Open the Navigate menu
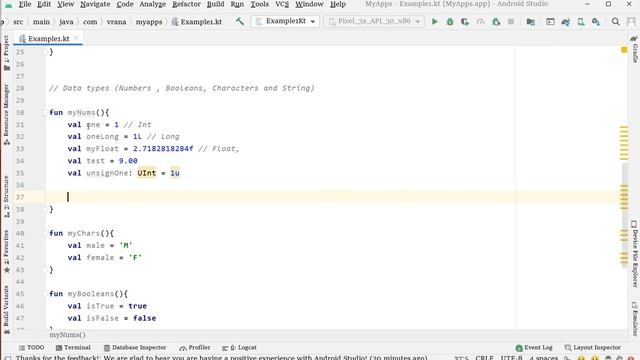The width and height of the screenshot is (640, 360). (95, 4)
